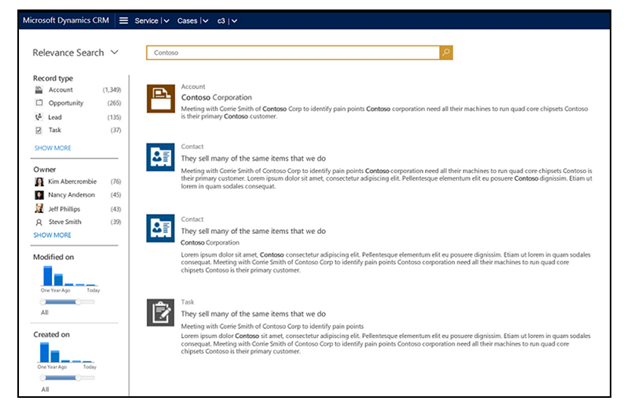The width and height of the screenshot is (624, 416).
Task: Click the Contoso Corporation subtitle under second Contact
Action: coord(210,242)
